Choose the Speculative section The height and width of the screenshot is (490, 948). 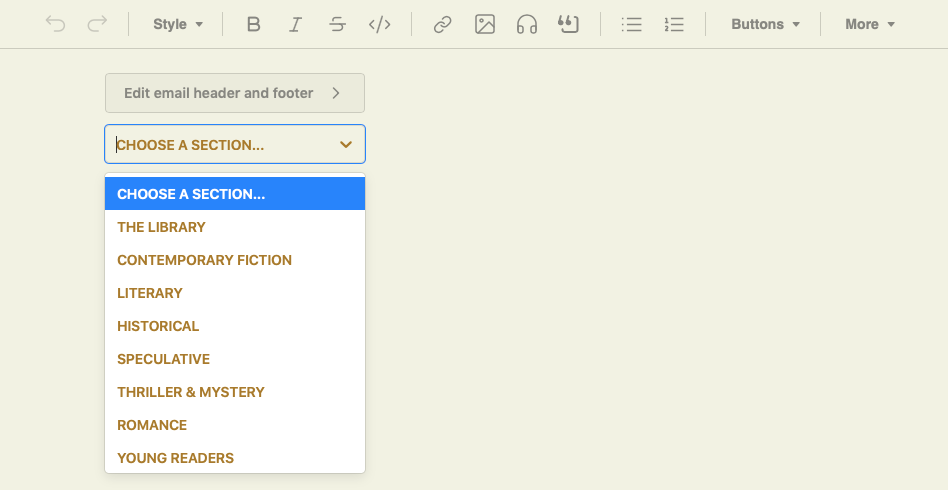click(x=235, y=359)
